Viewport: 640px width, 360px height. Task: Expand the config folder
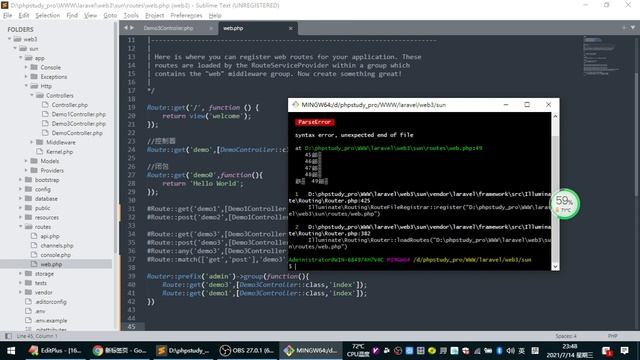(20, 189)
